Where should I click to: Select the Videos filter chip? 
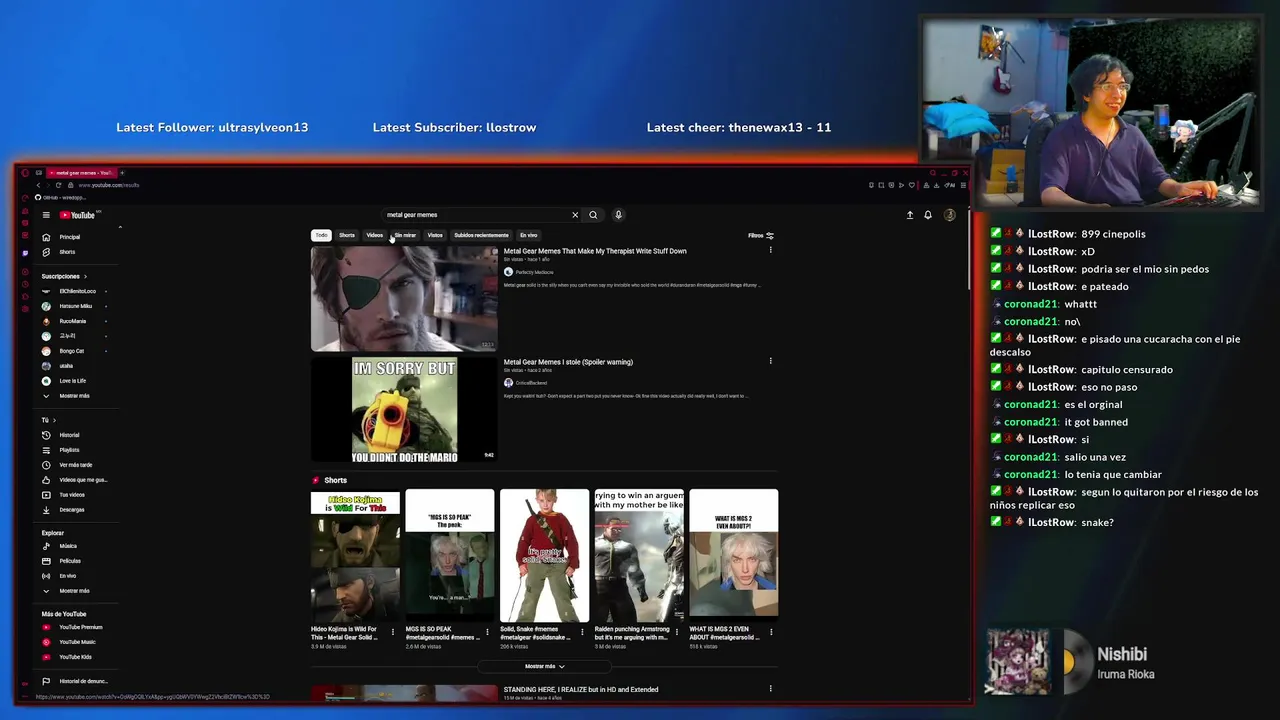coord(375,235)
